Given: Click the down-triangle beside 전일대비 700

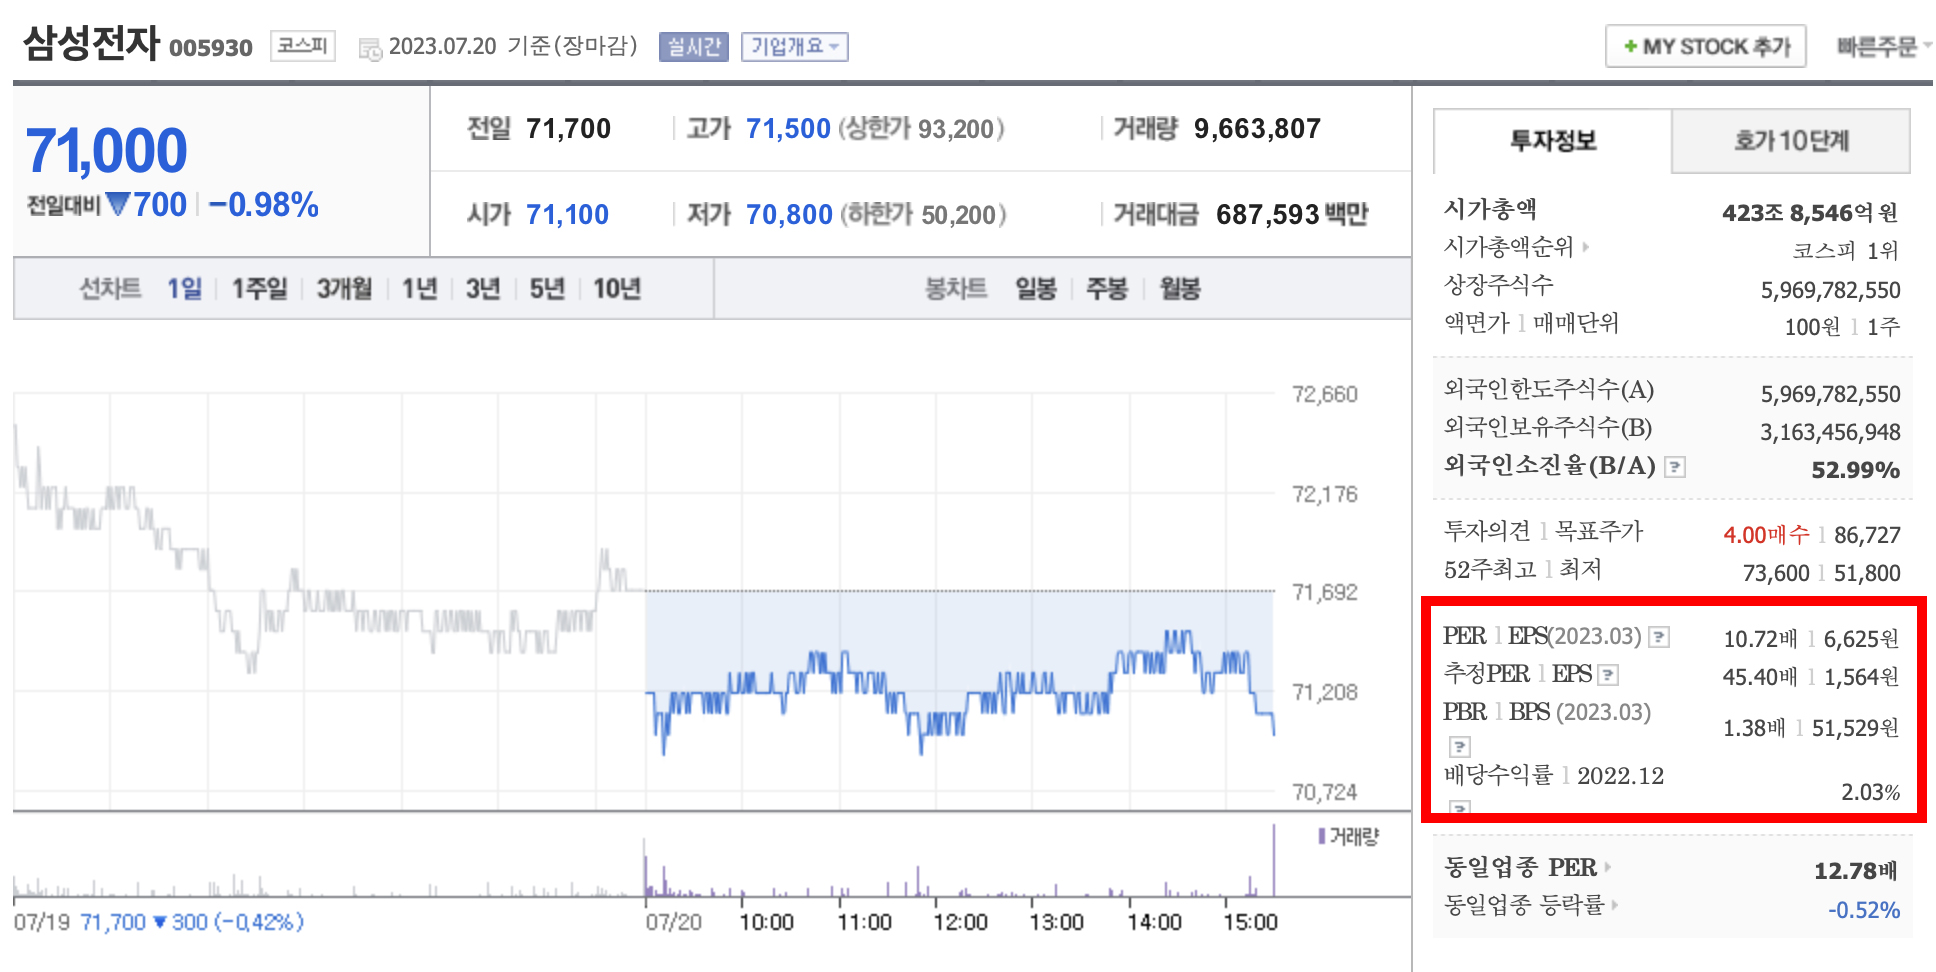Looking at the screenshot, I should tap(118, 205).
